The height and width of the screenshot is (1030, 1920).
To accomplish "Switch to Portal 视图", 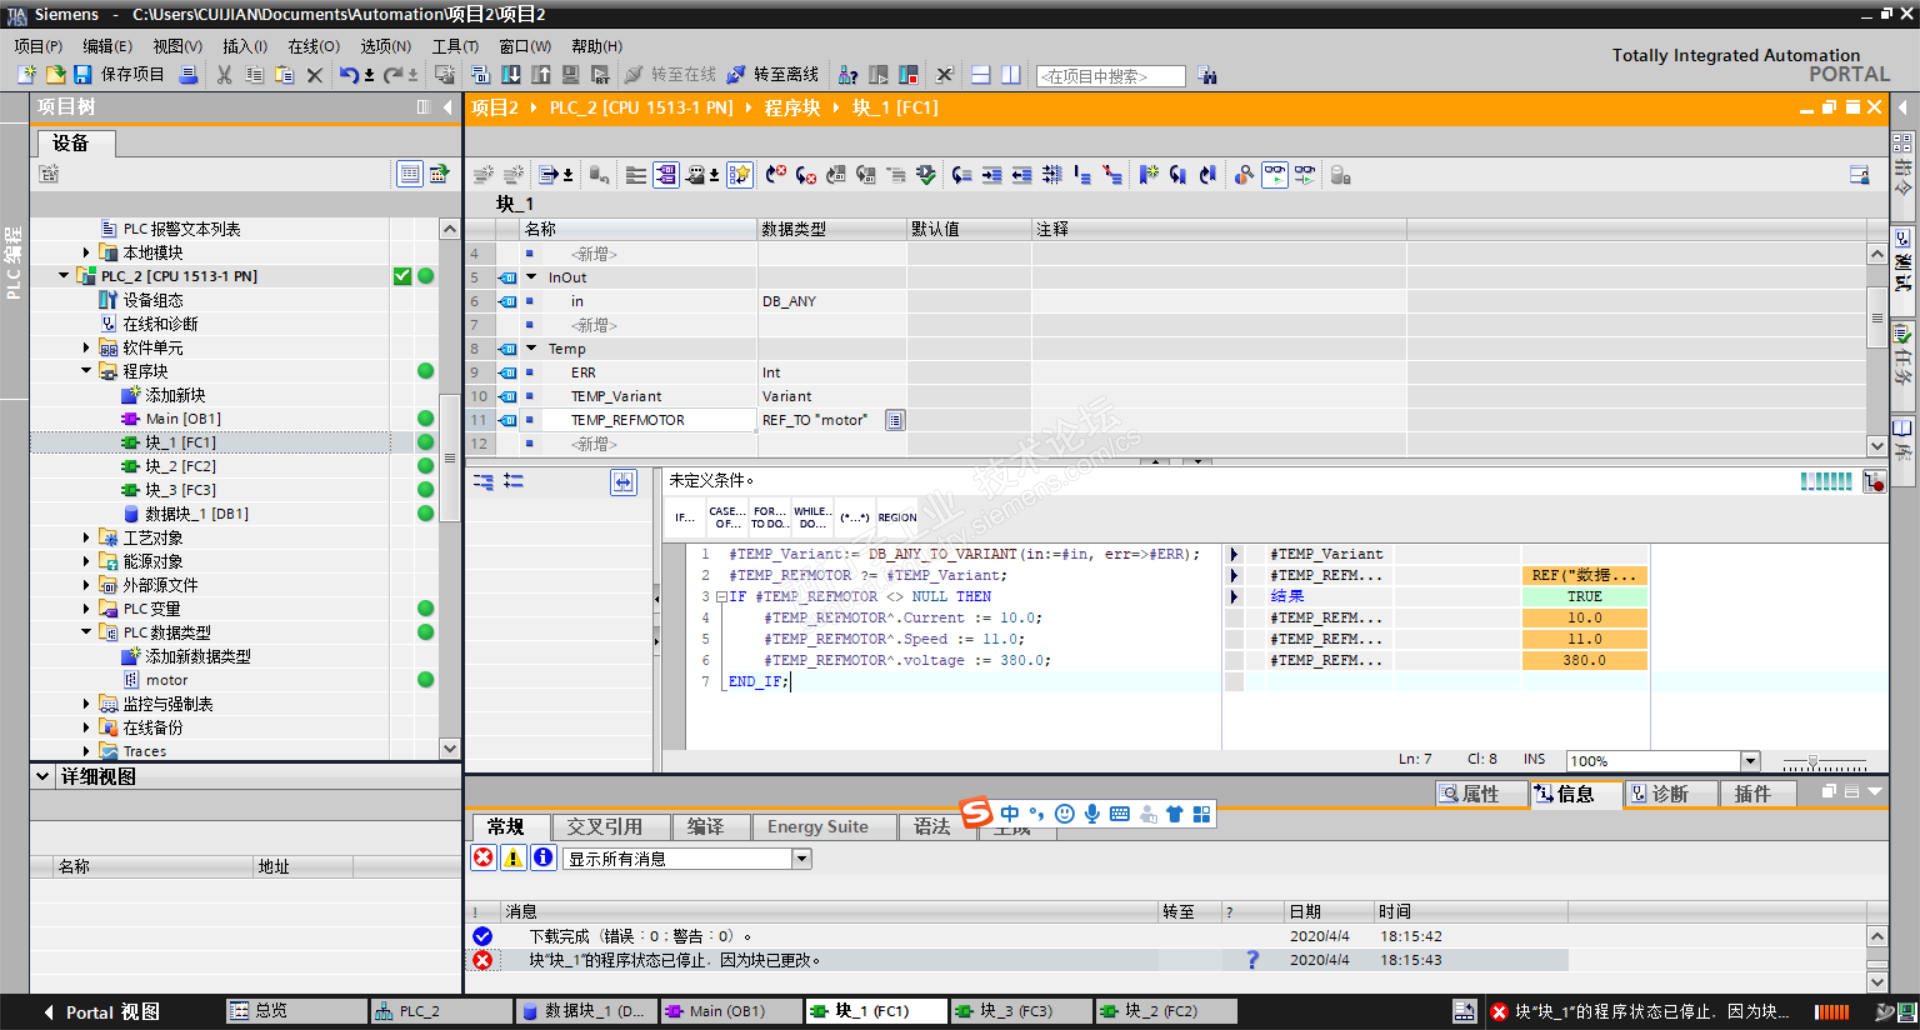I will click(x=100, y=1012).
